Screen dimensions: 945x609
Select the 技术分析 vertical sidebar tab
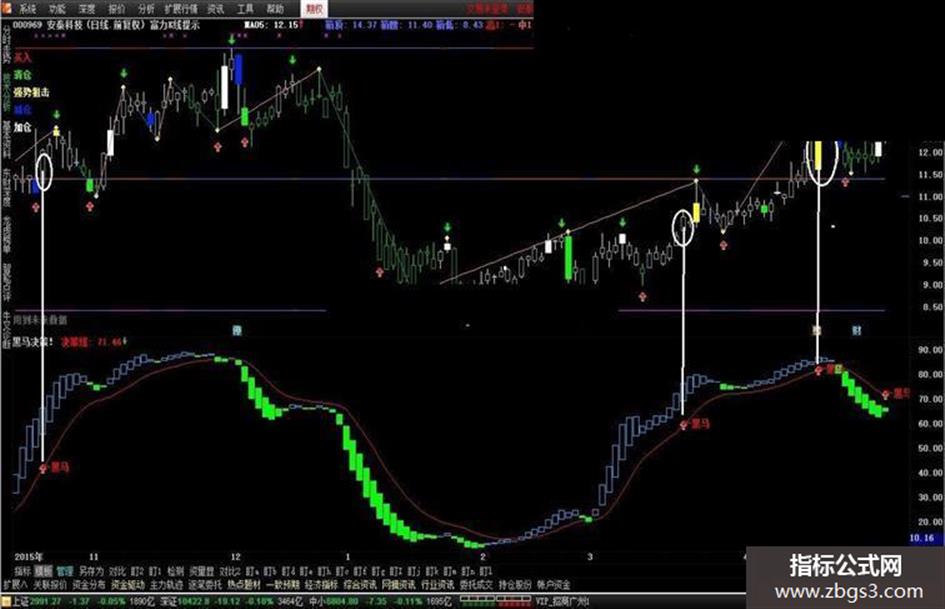click(7, 92)
